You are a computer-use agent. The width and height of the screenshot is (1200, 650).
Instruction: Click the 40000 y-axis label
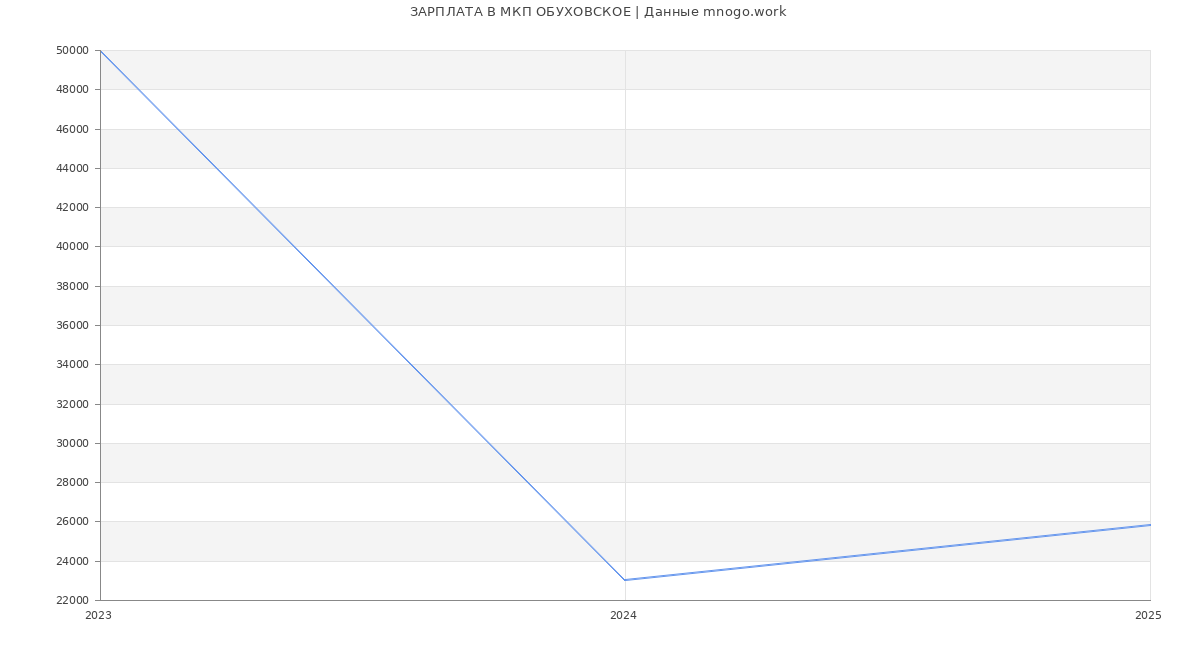(74, 247)
